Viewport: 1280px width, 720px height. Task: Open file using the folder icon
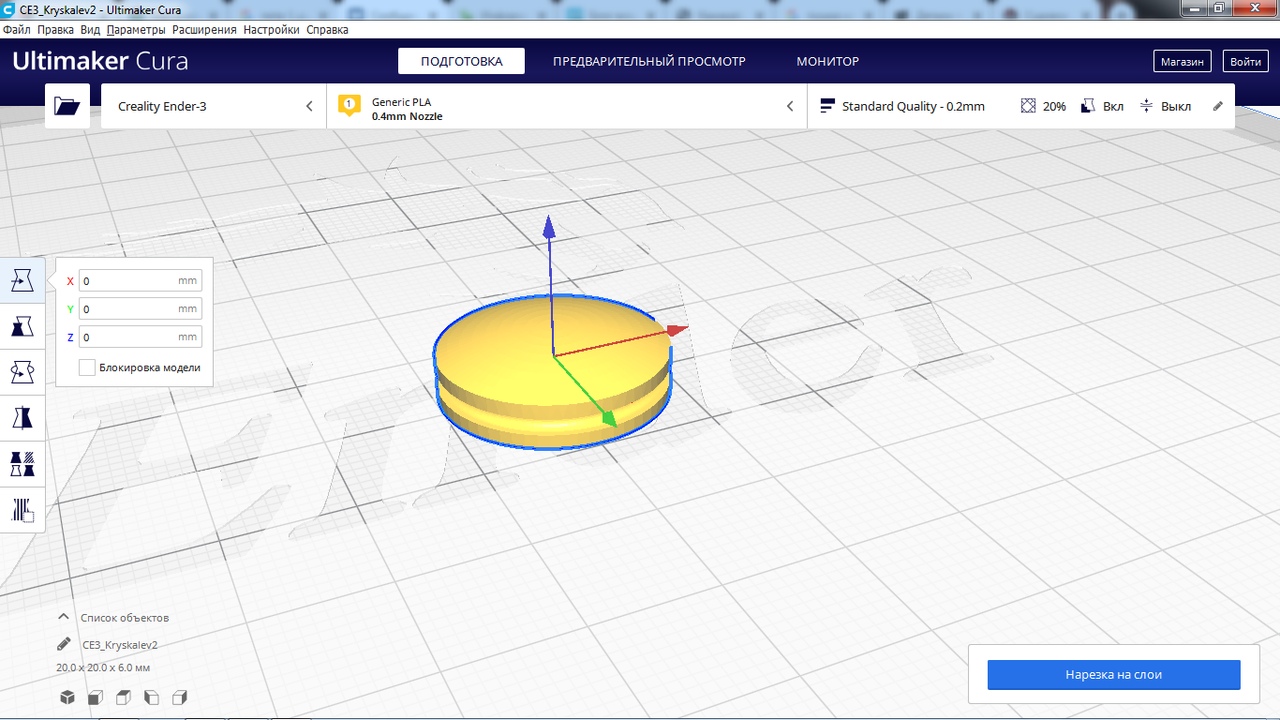(67, 106)
